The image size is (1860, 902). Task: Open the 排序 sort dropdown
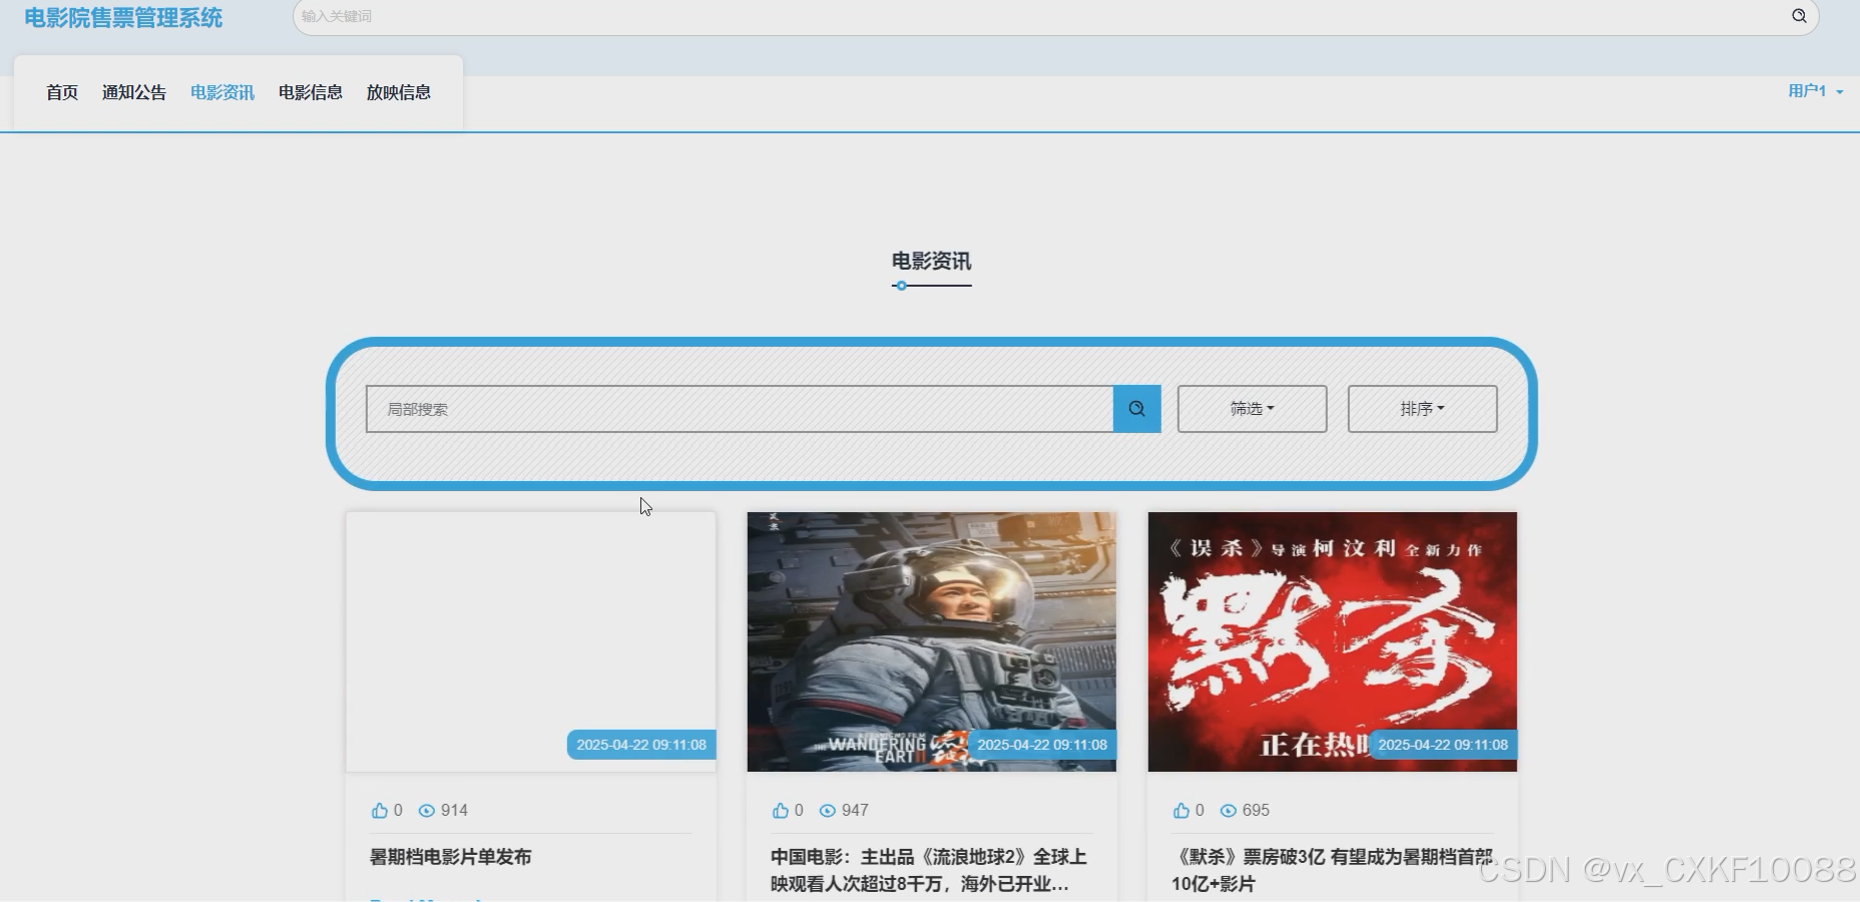coord(1422,409)
